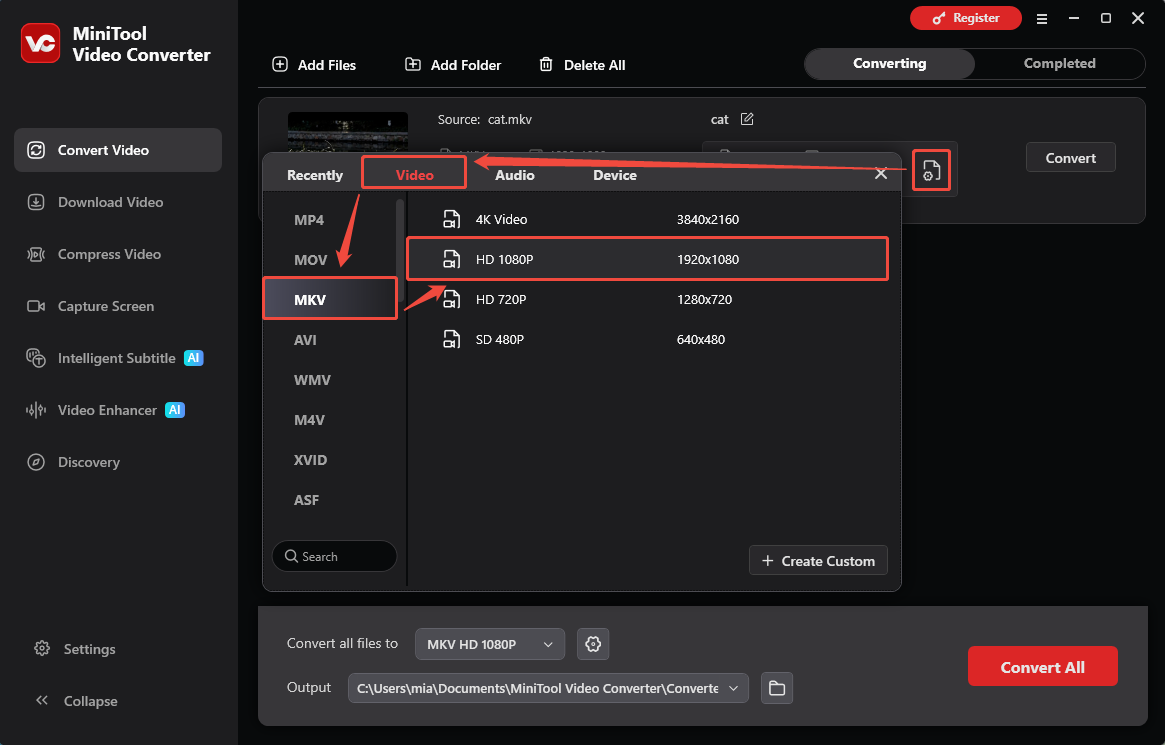Click the AI badge beside Video Enhancer

[175, 410]
